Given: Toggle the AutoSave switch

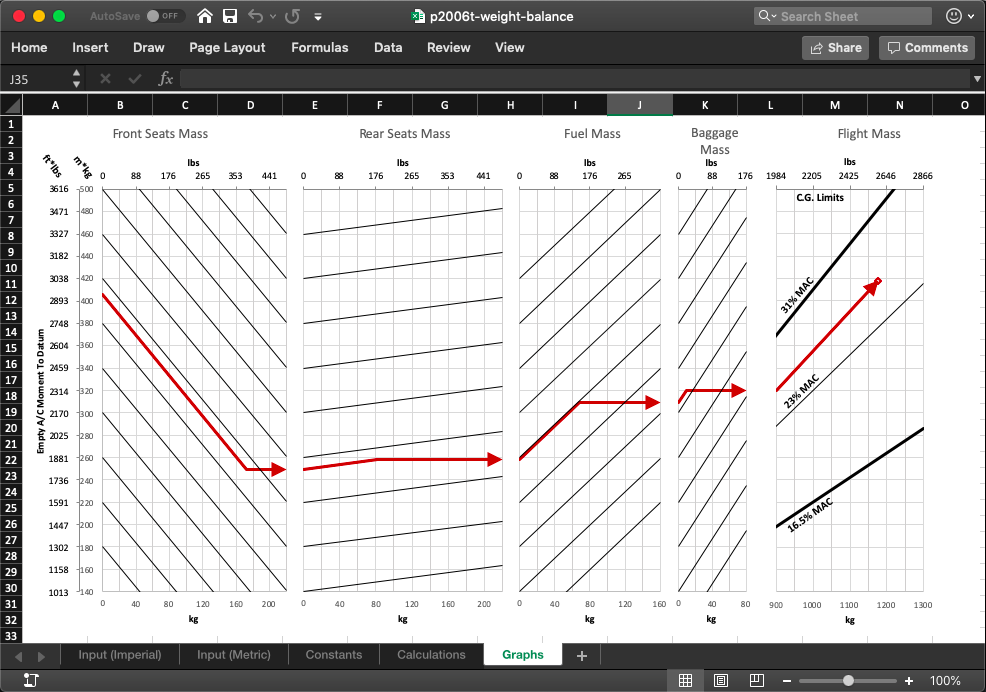Looking at the screenshot, I should click(165, 16).
